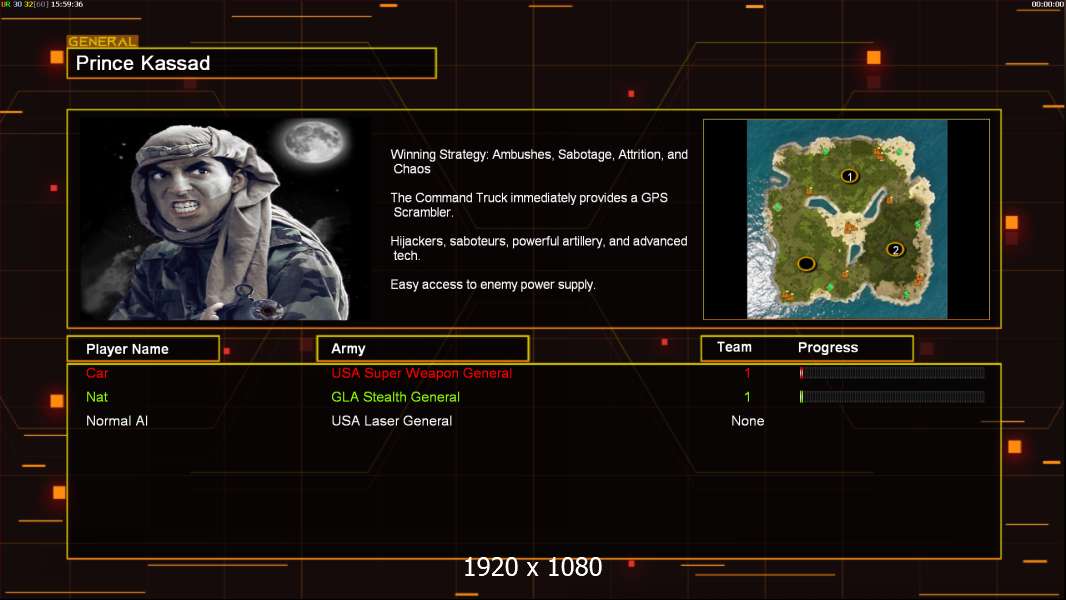Click USA Super Weapon General army text
Viewport: 1066px width, 600px height.
422,373
